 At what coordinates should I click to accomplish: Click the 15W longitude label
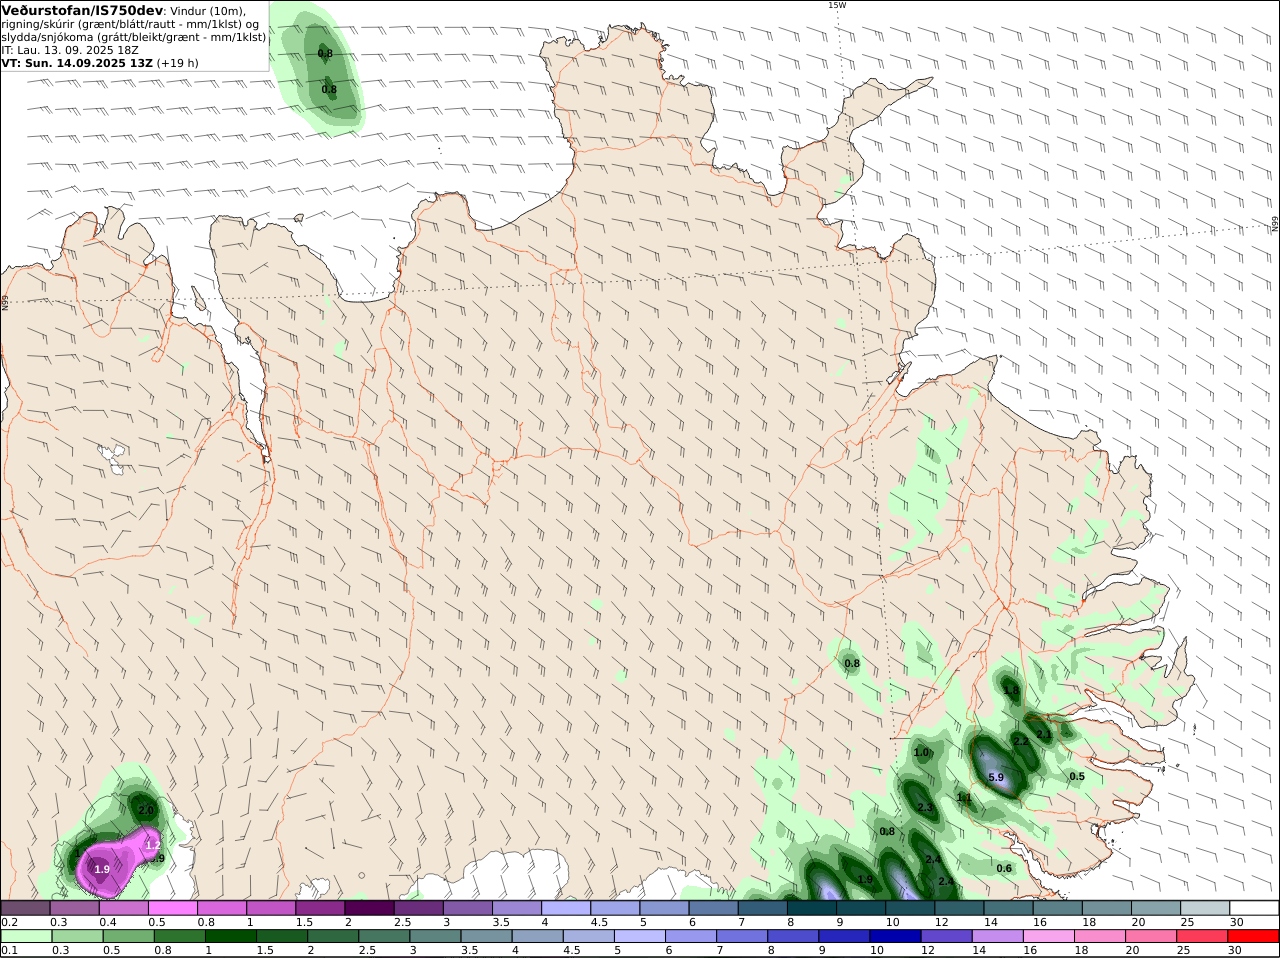point(836,5)
